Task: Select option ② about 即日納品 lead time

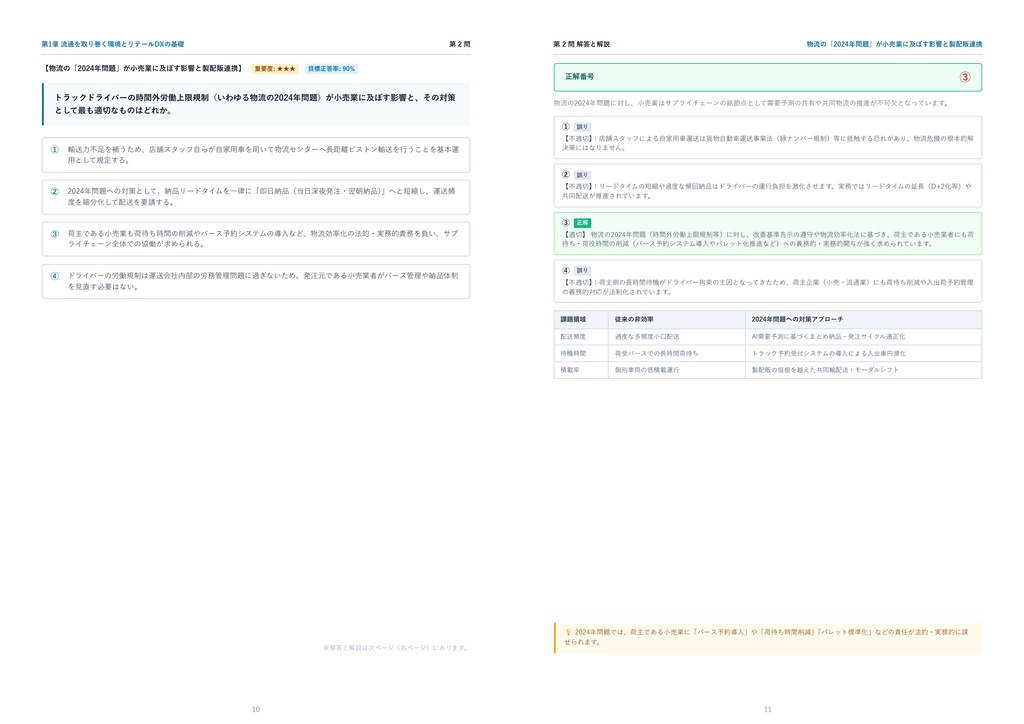Action: tap(256, 197)
